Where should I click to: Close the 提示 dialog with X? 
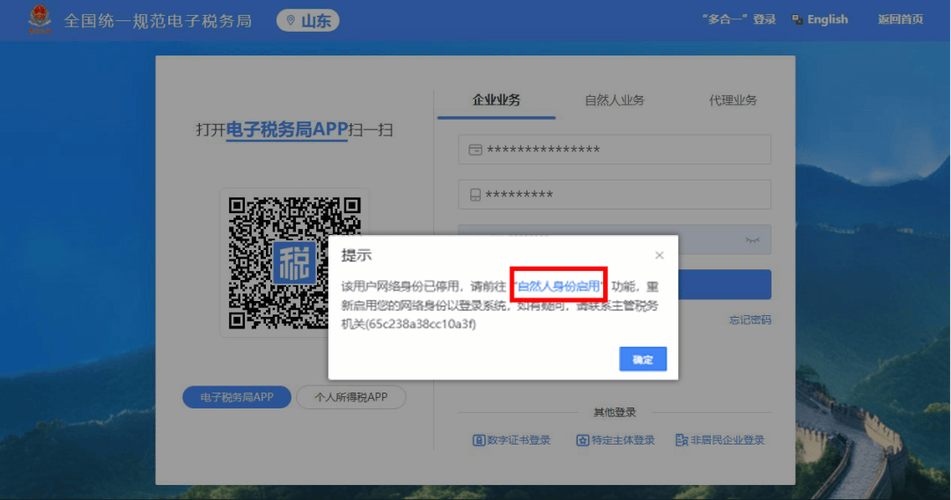[659, 255]
